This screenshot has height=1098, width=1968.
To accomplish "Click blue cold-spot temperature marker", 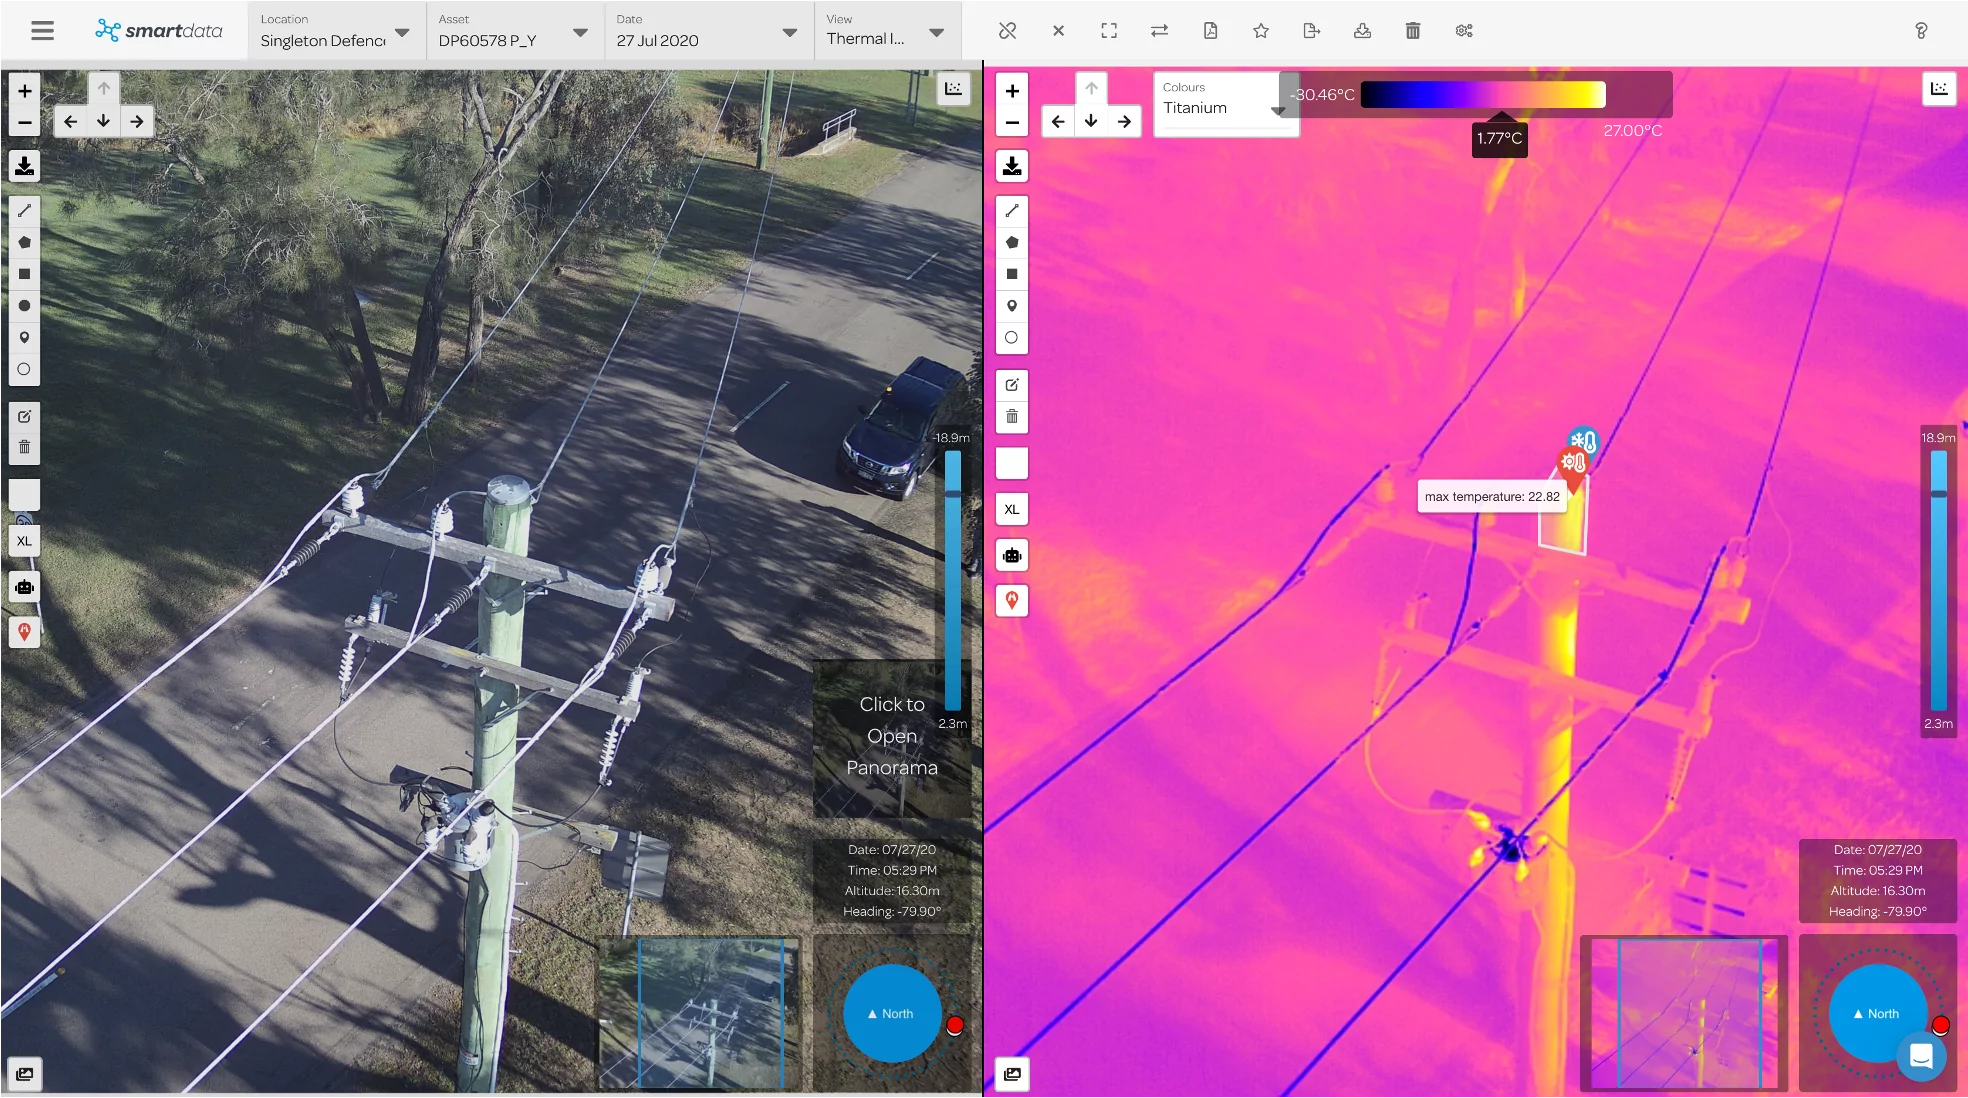I will point(1583,441).
